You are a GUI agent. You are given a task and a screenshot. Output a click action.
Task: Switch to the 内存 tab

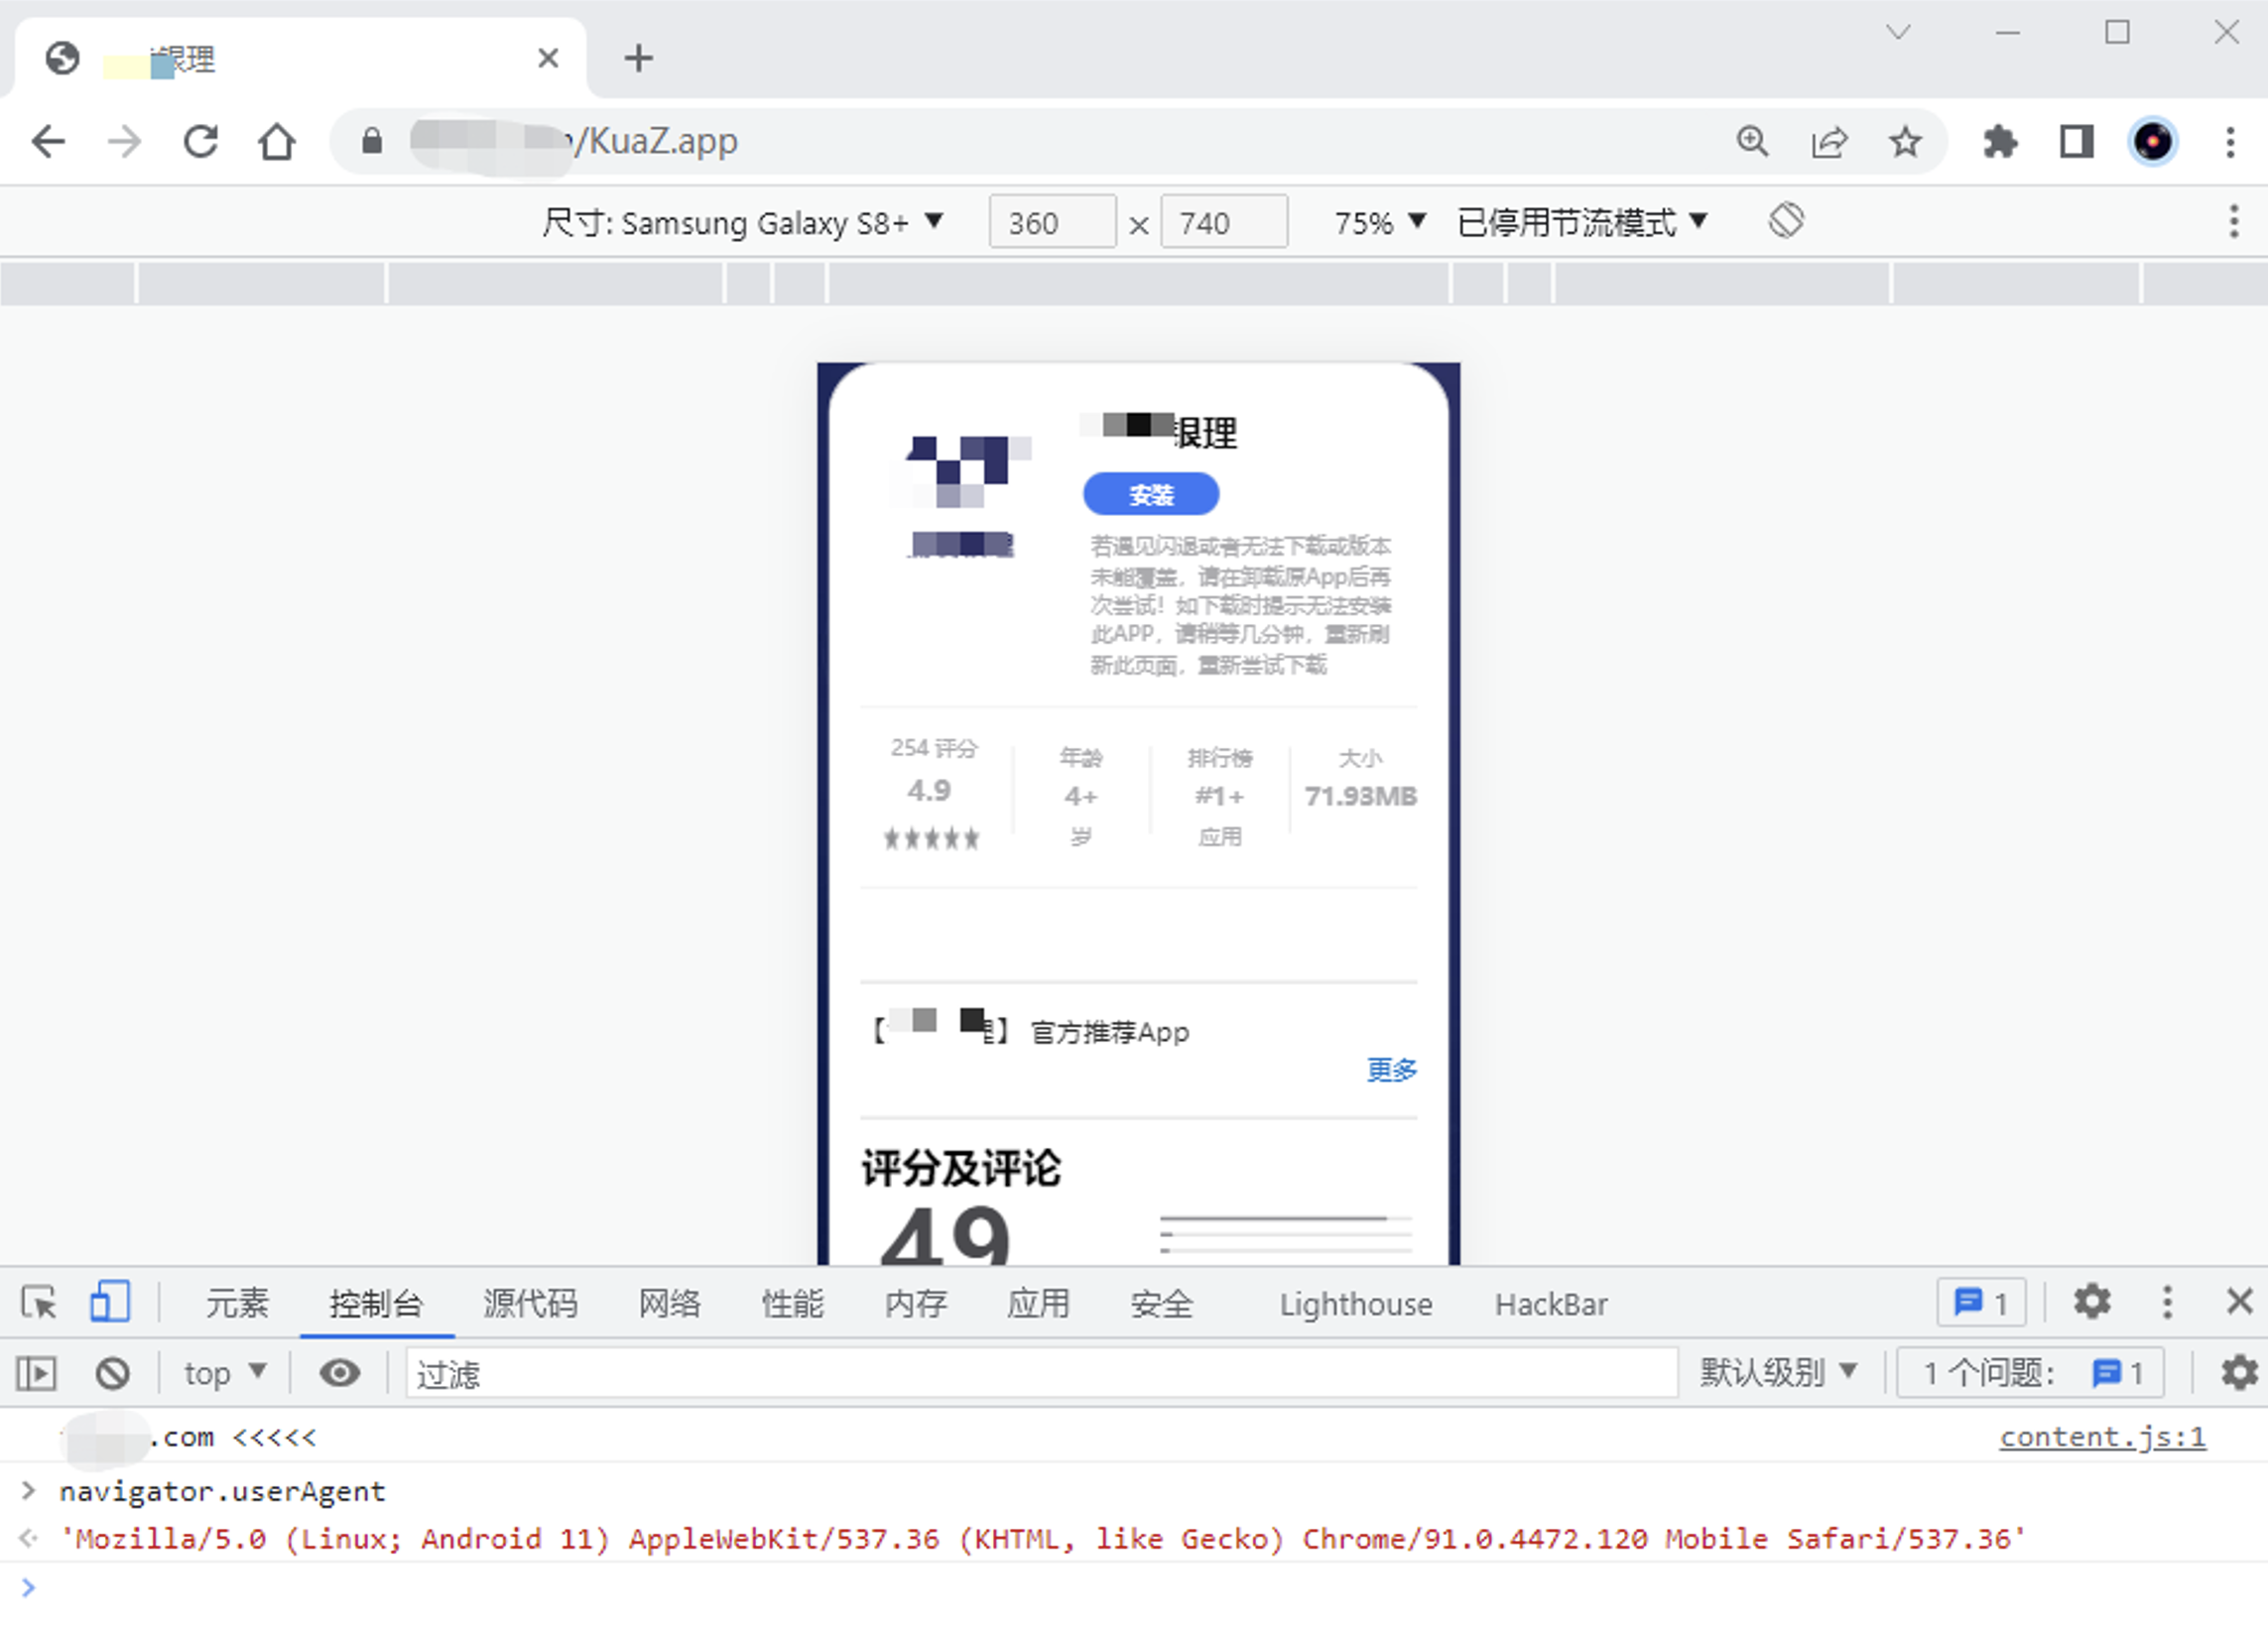[x=915, y=1303]
